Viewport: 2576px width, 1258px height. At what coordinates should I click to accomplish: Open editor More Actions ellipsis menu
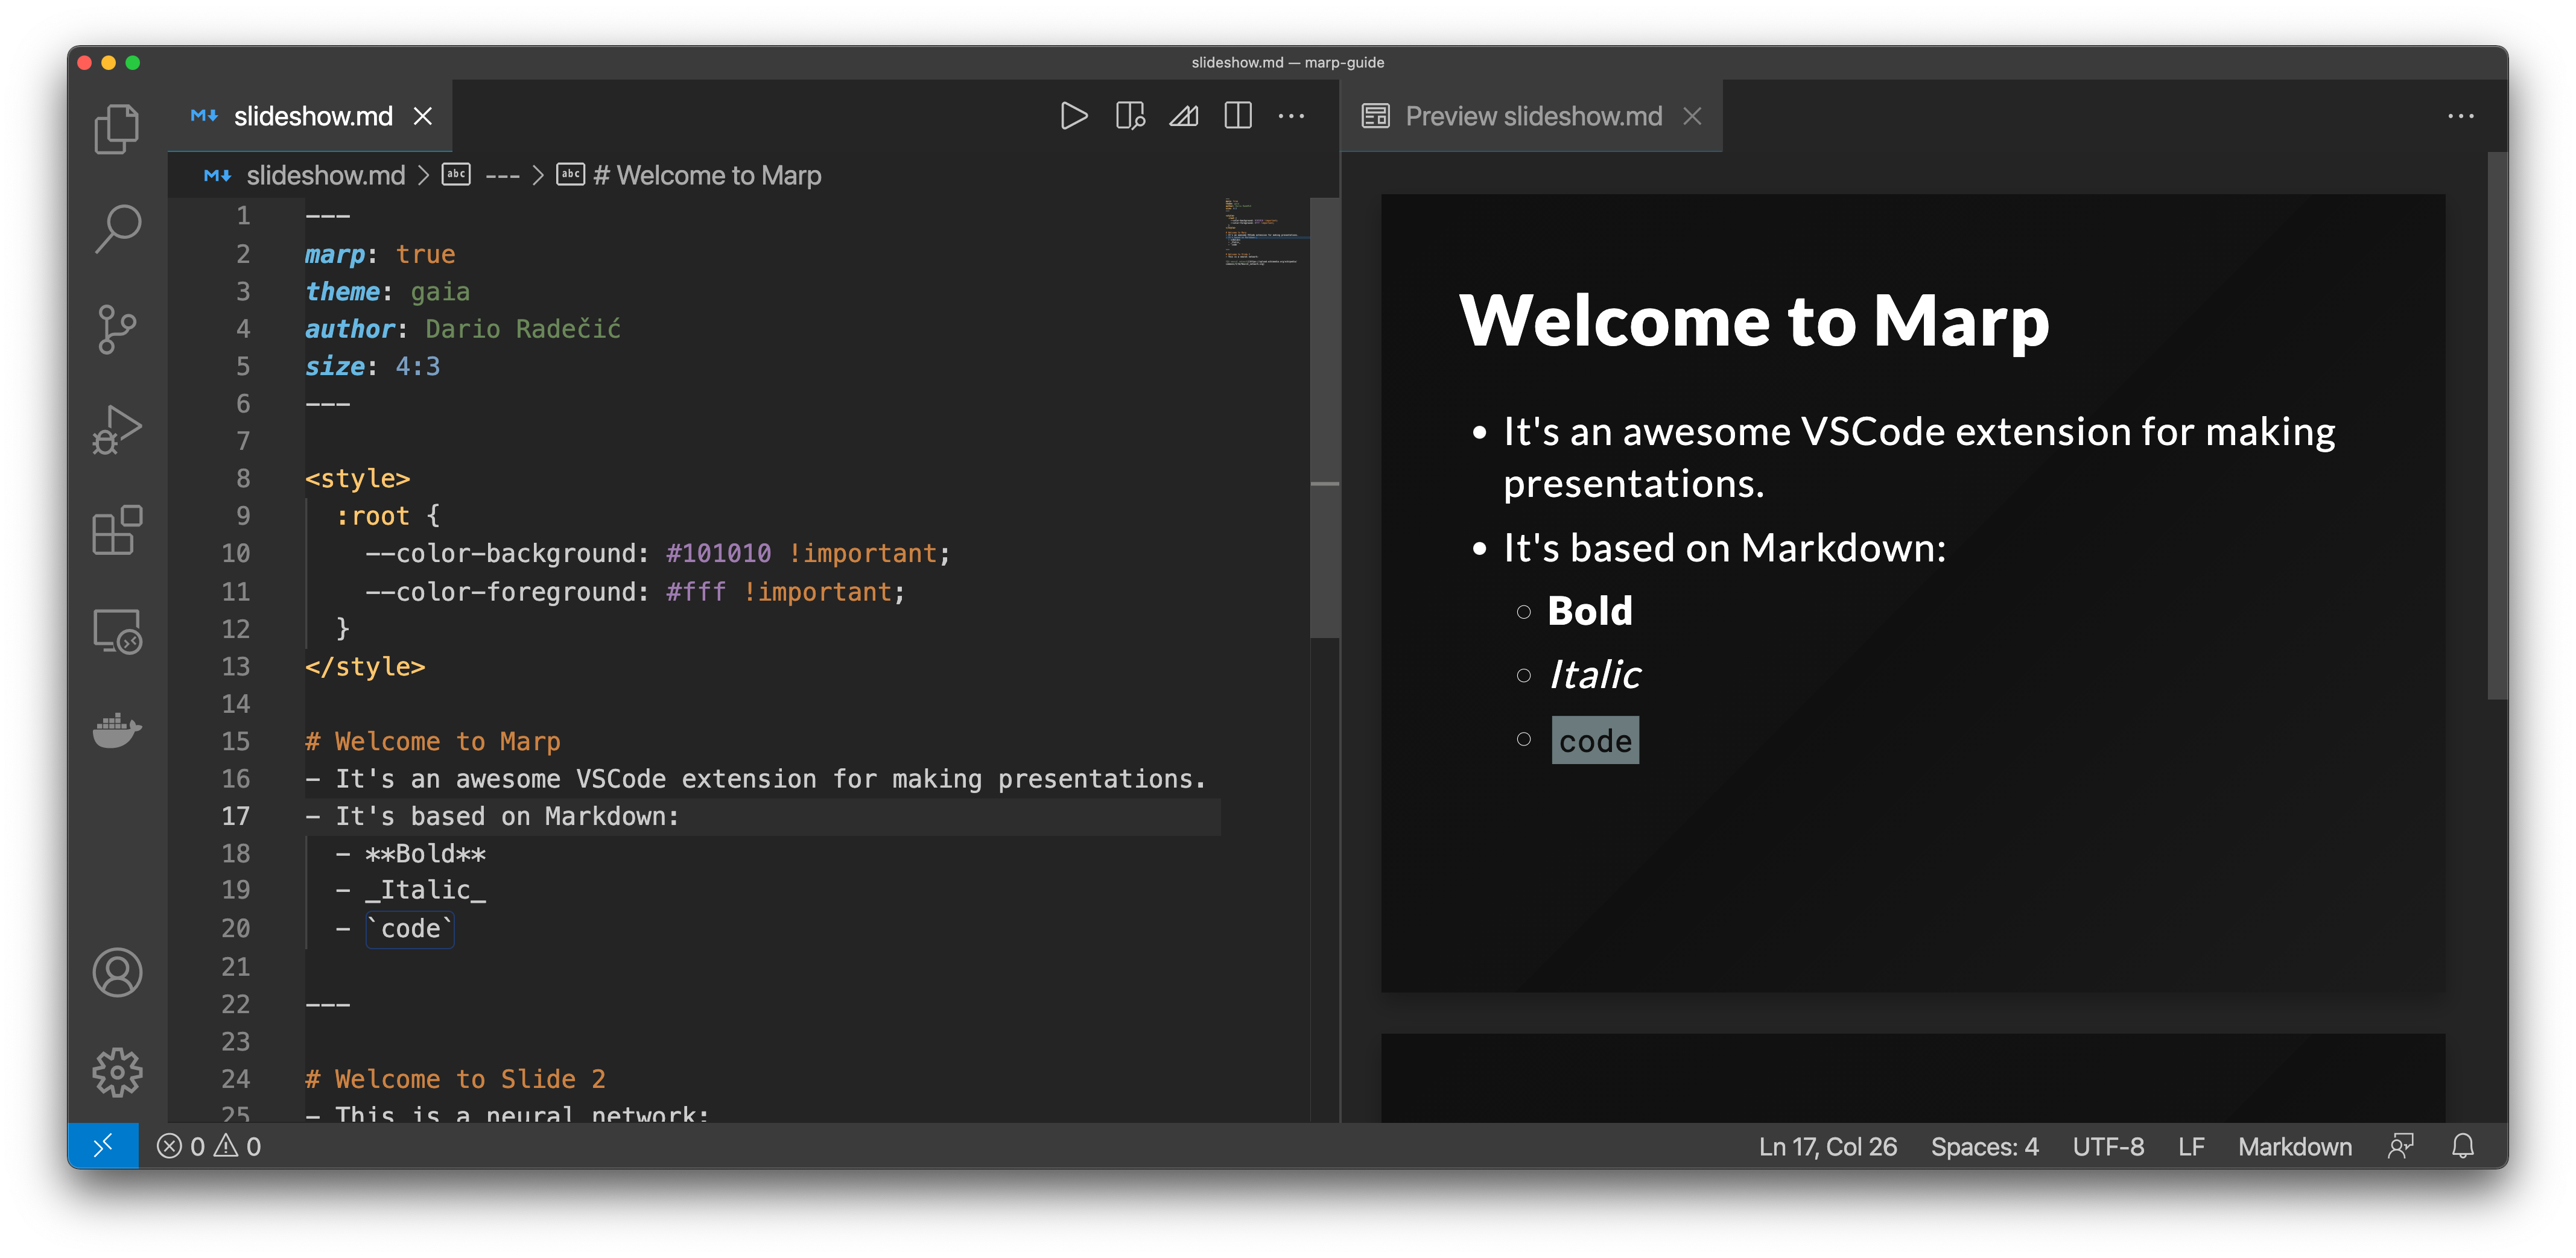[1291, 116]
